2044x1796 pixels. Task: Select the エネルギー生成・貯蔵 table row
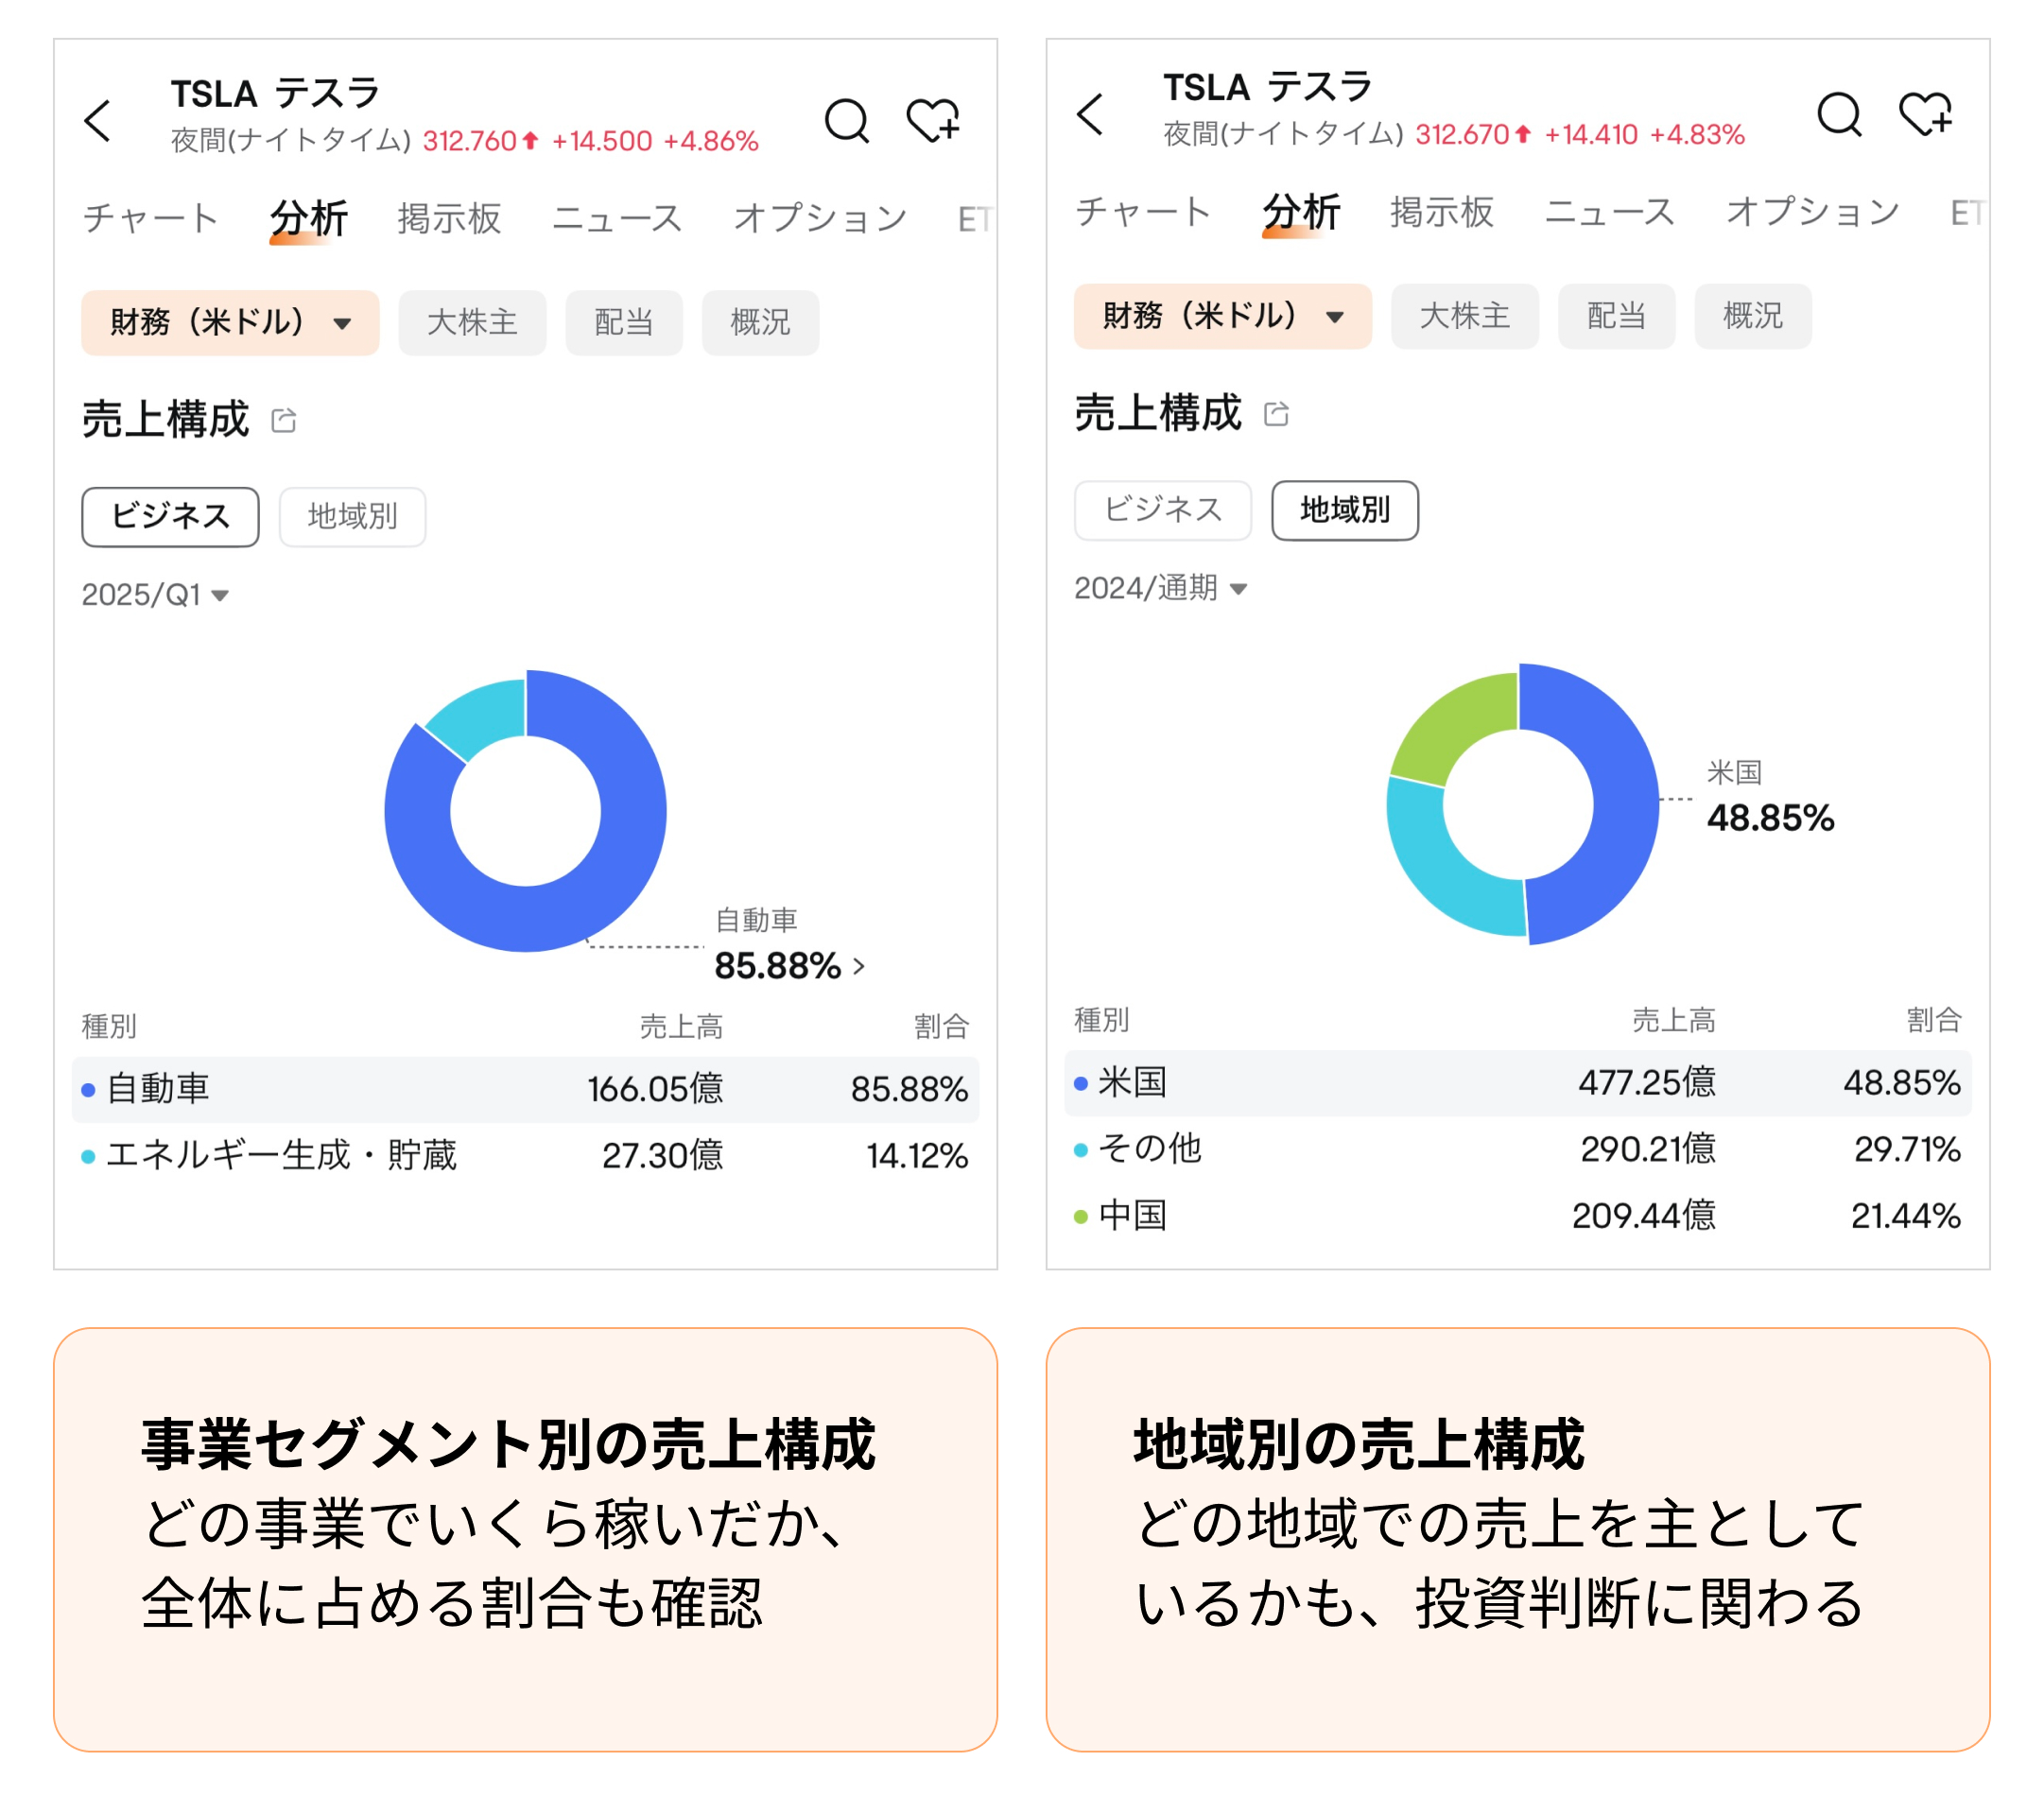click(525, 1155)
